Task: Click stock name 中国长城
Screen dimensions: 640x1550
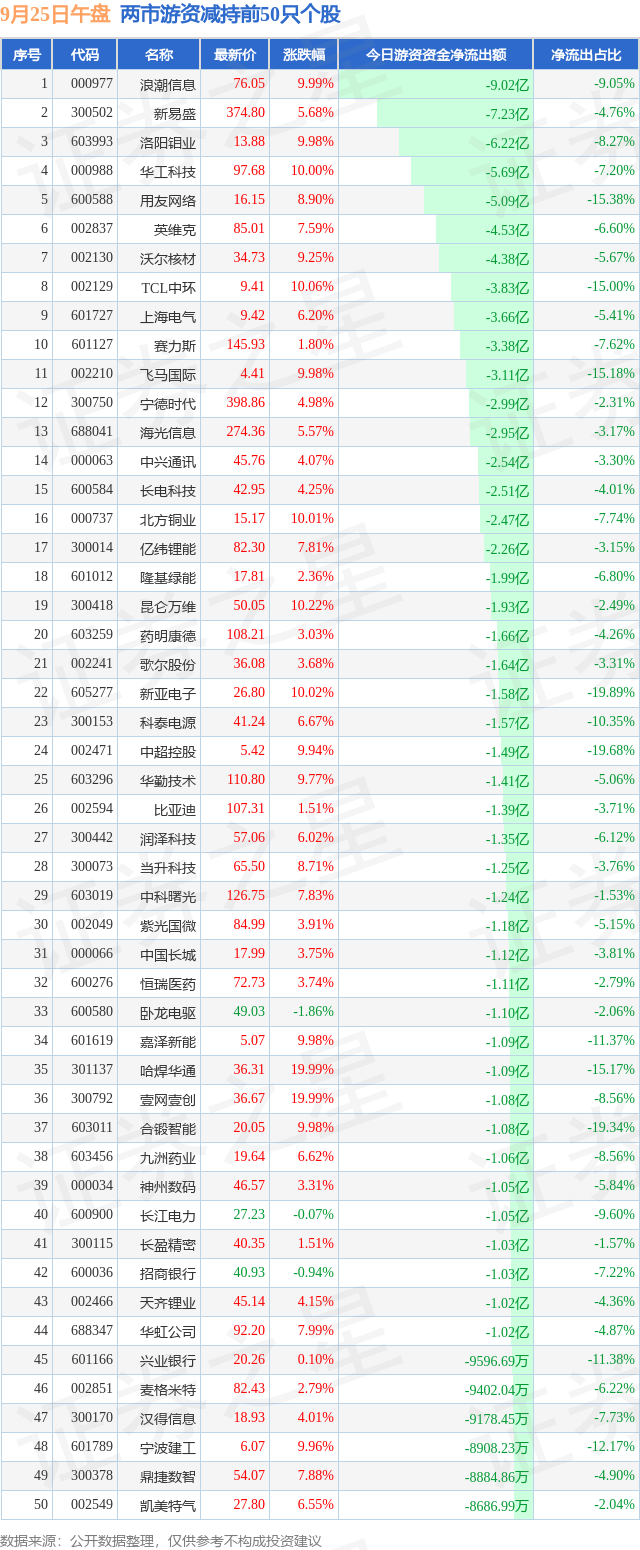Action: (x=168, y=955)
